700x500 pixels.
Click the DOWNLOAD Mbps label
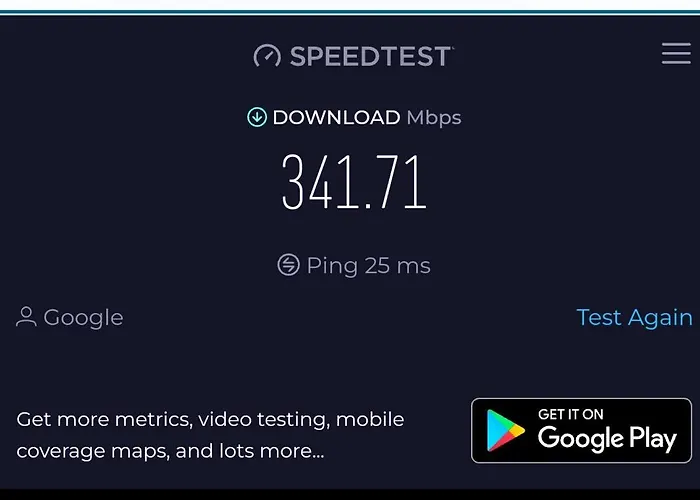[x=367, y=118]
